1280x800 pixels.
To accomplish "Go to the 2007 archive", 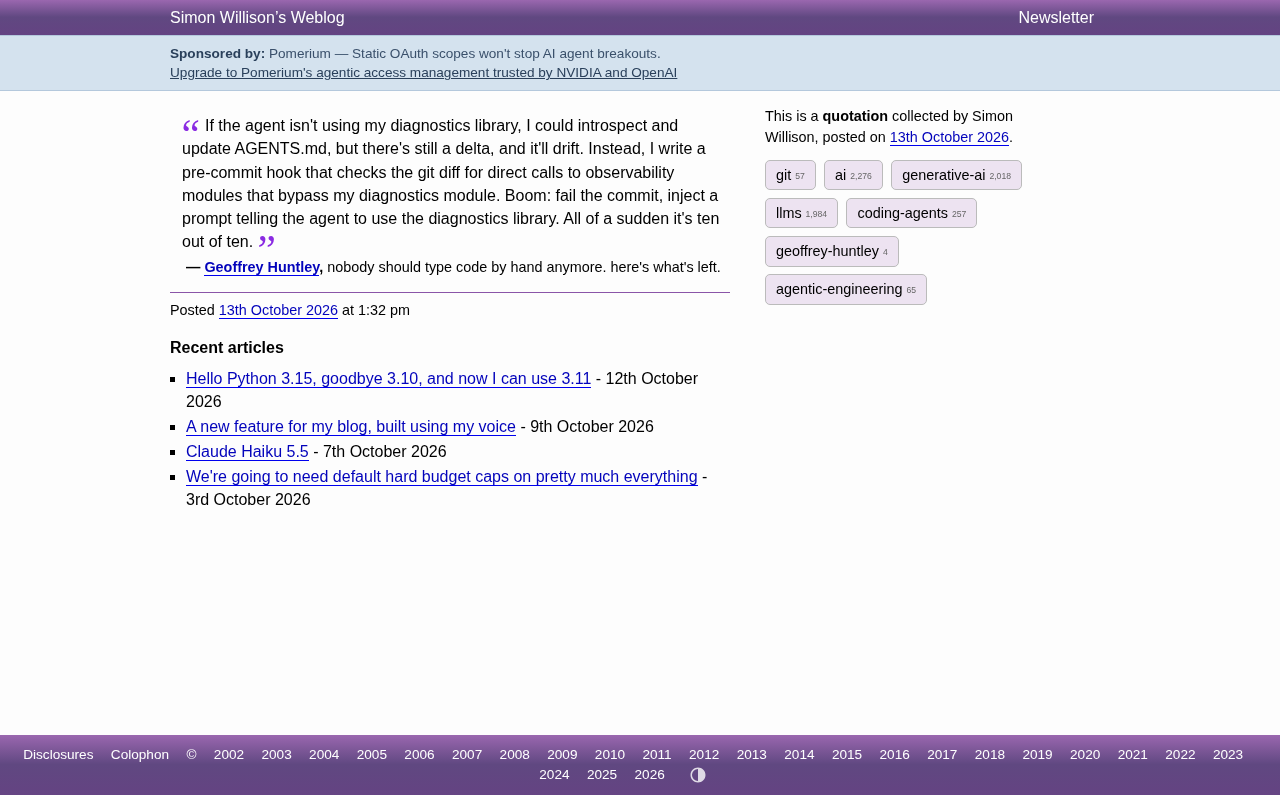I will coord(467,755).
